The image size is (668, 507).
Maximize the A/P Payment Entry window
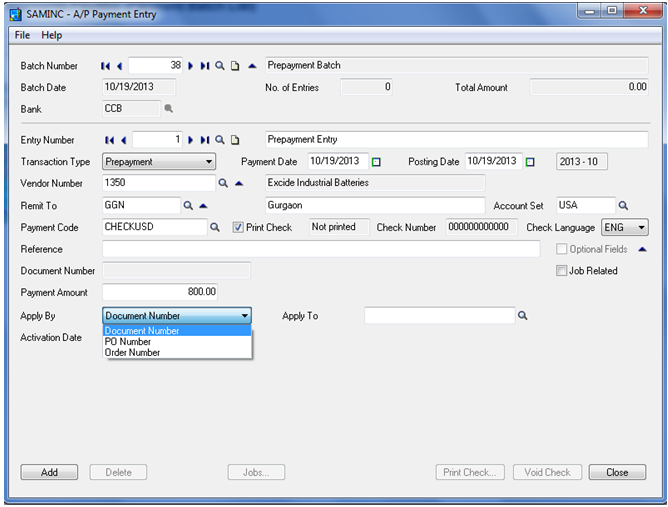coord(612,10)
